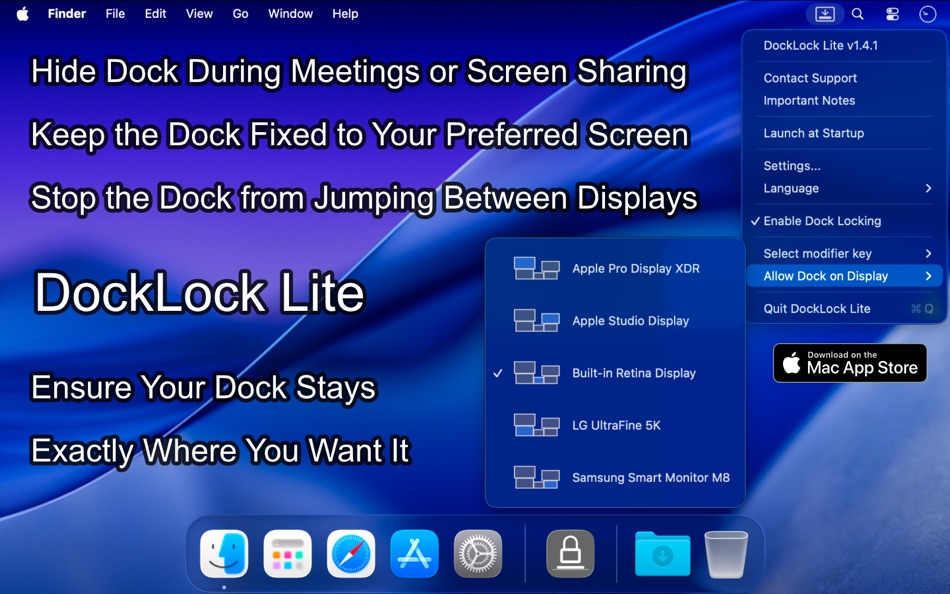
Task: Open Launchpad from the Dock
Action: (x=288, y=553)
